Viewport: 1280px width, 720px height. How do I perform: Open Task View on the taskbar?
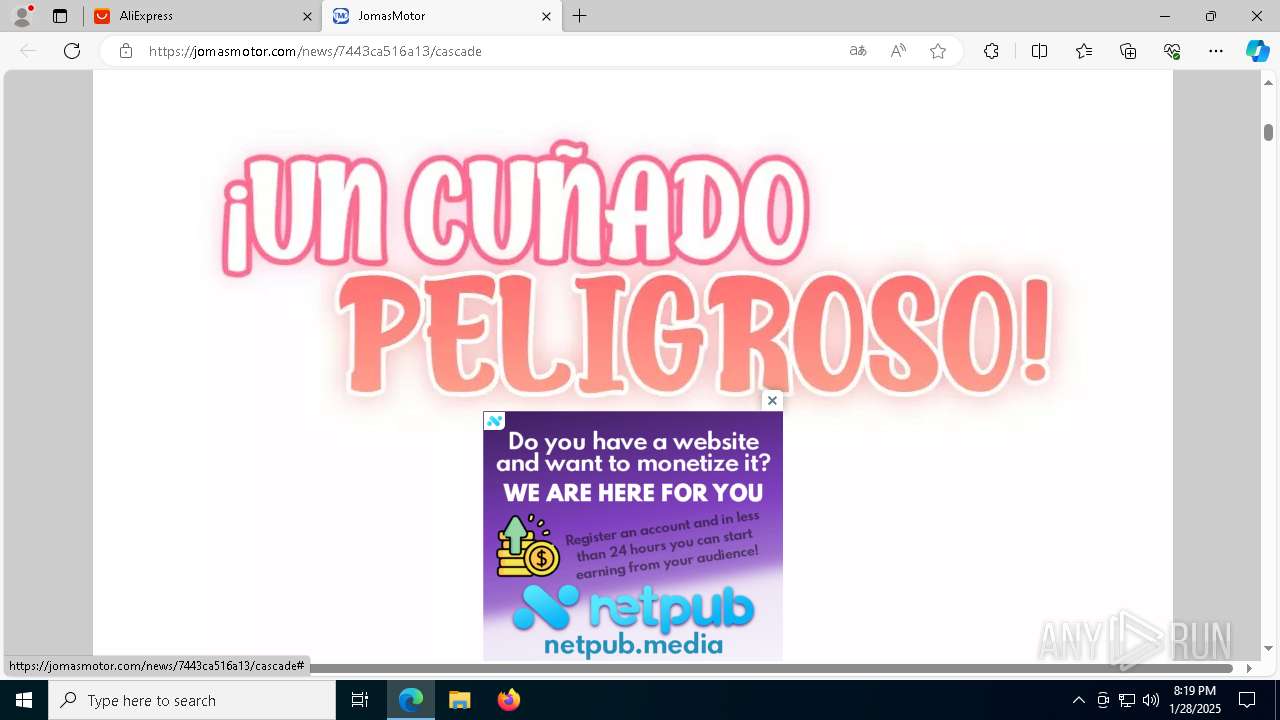[x=360, y=700]
